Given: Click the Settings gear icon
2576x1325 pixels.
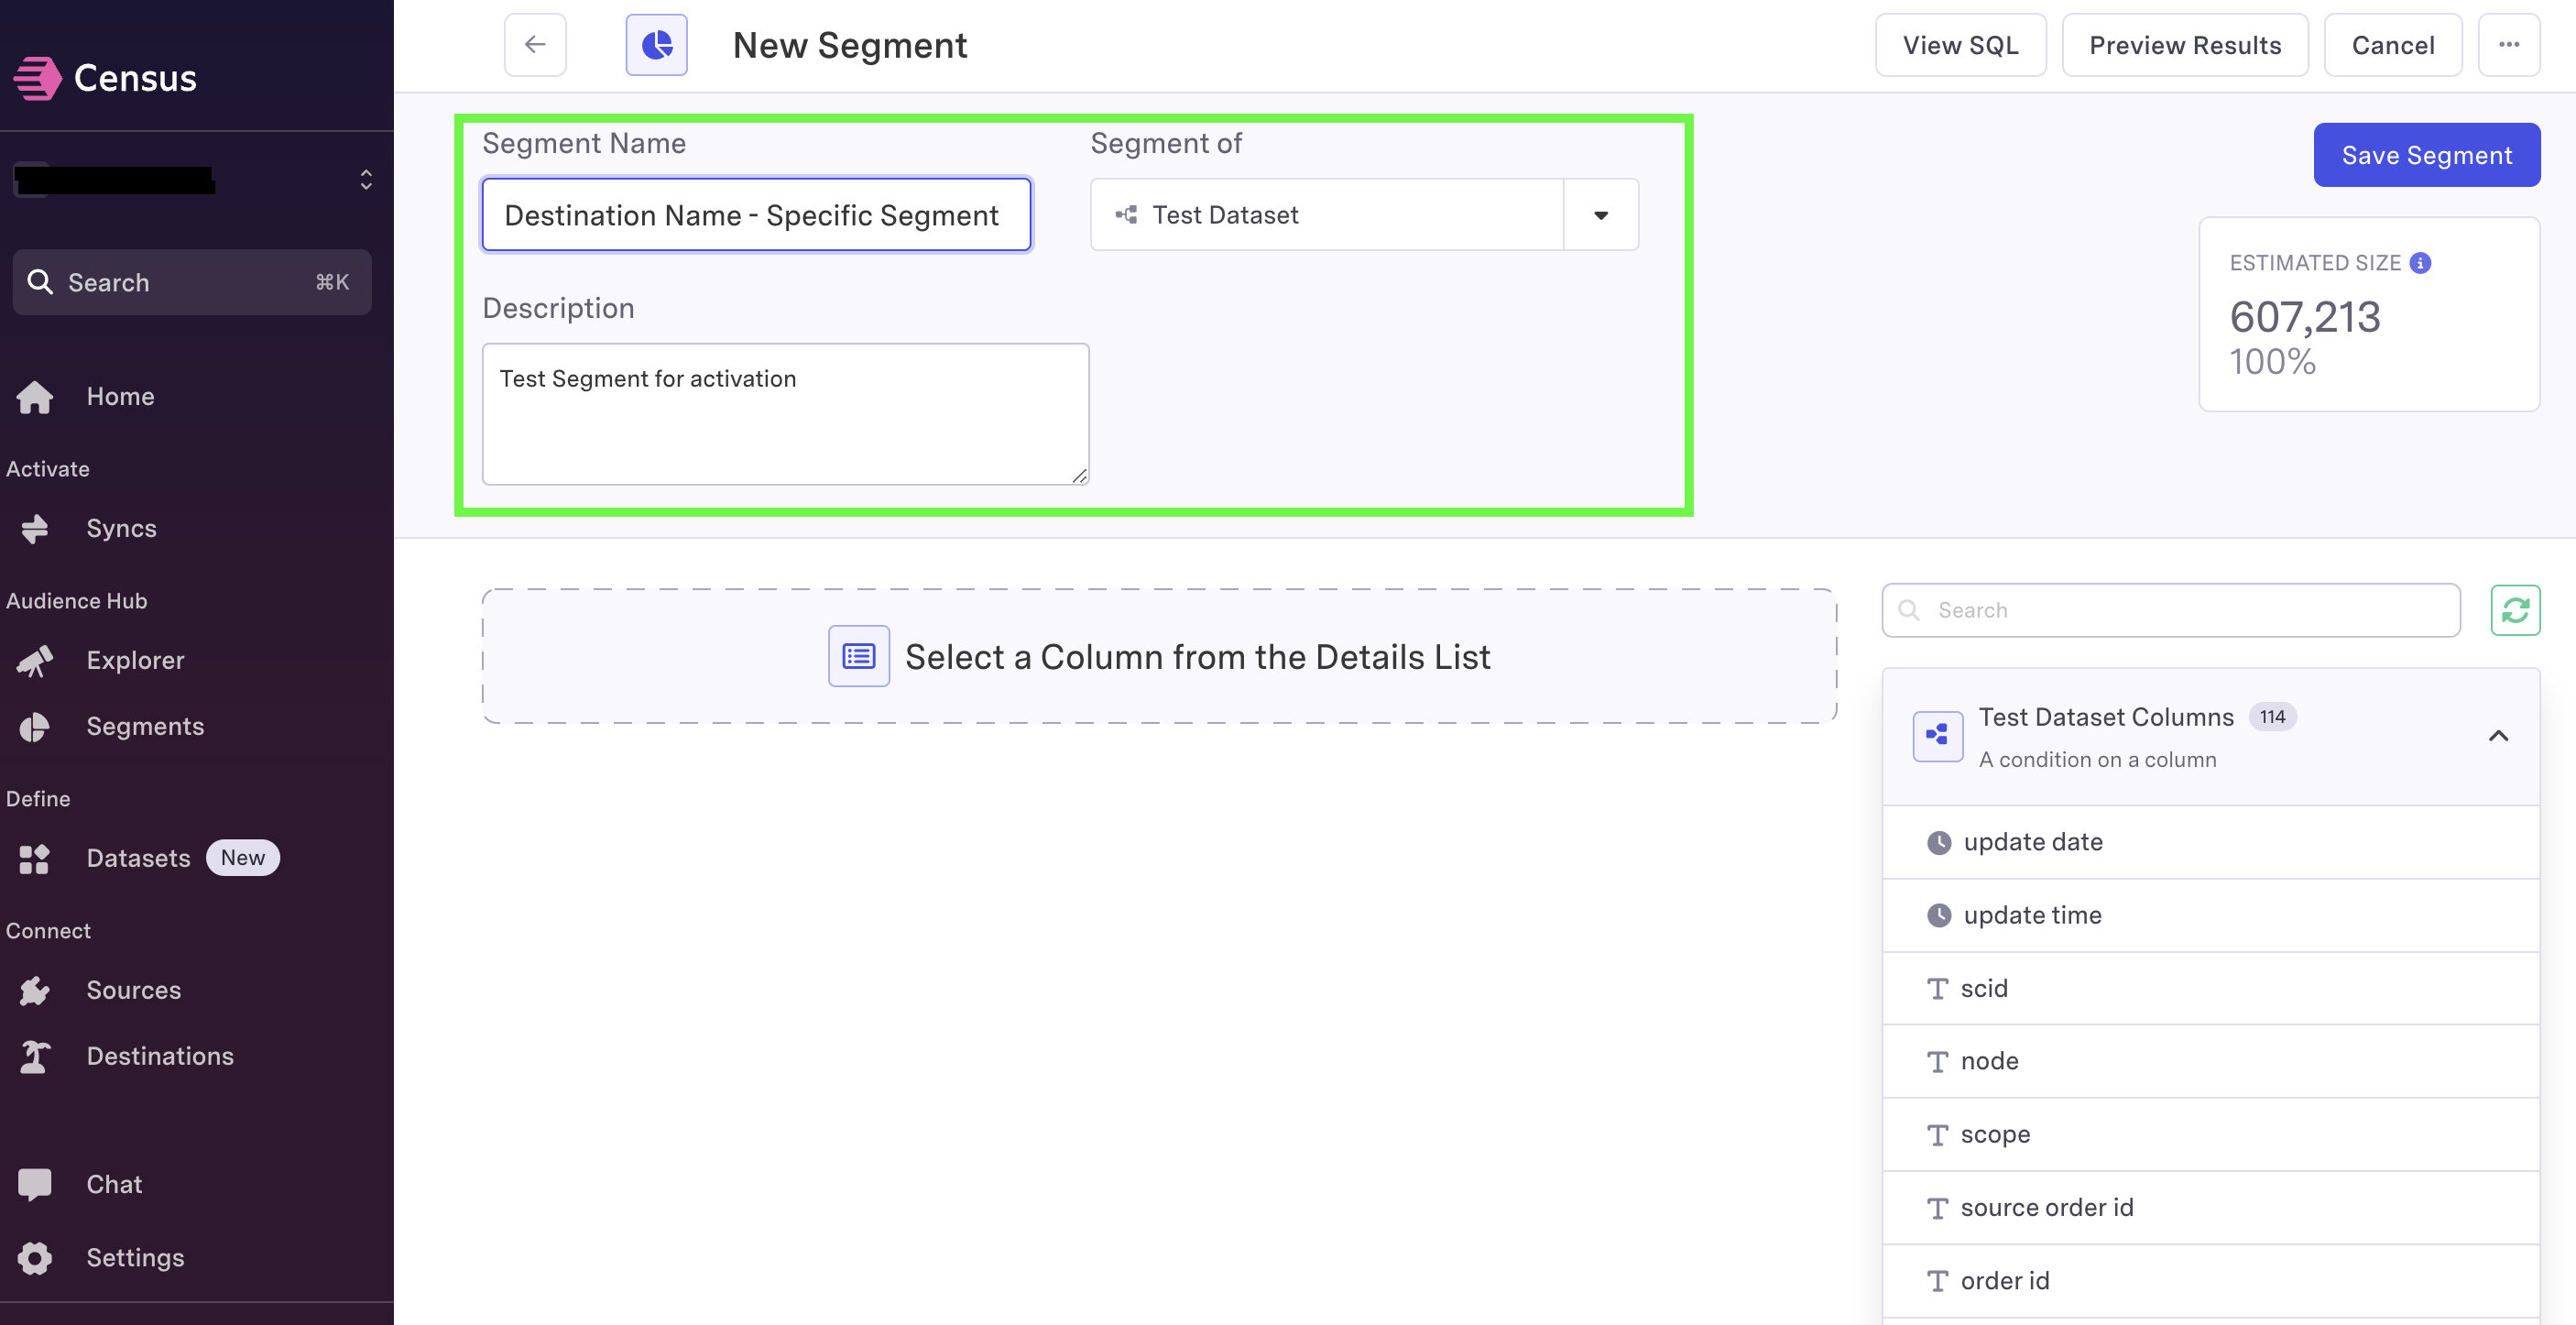Looking at the screenshot, I should pyautogui.click(x=34, y=1257).
